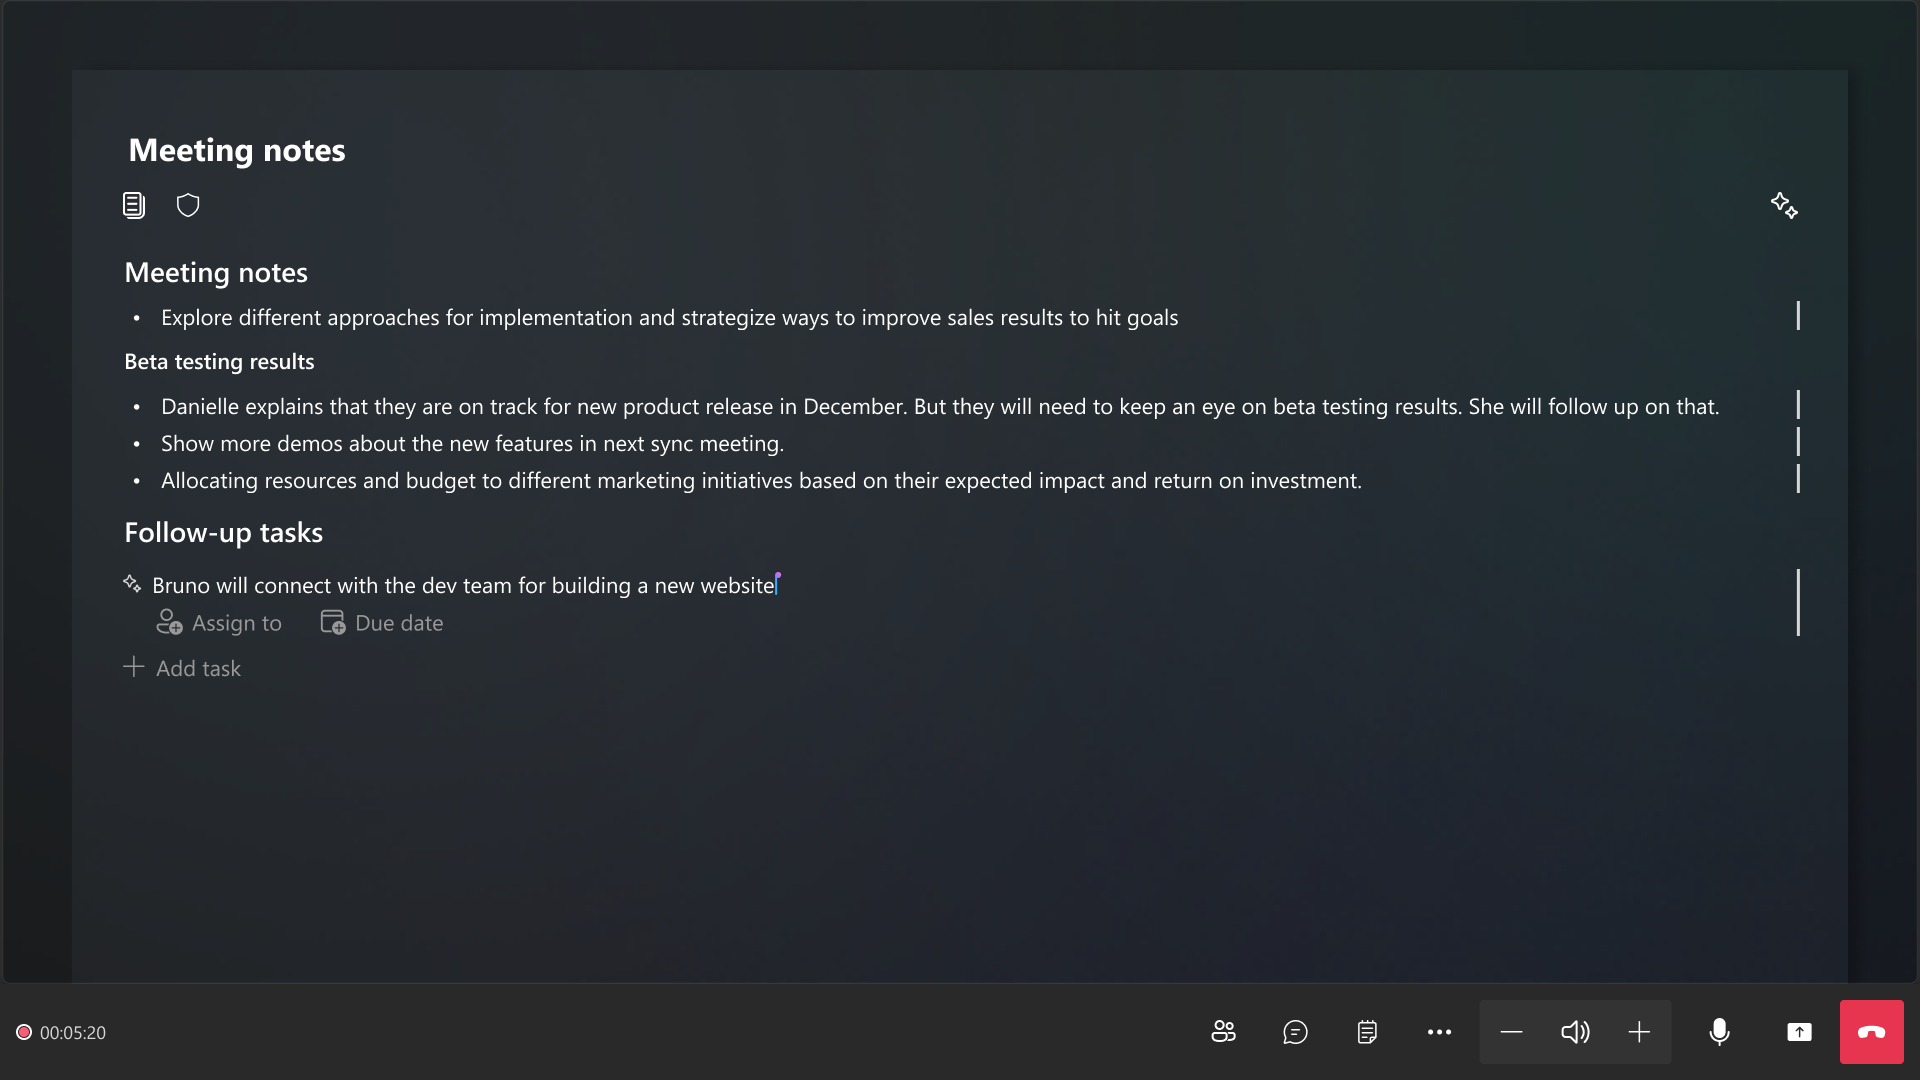Click the share screen icon
The height and width of the screenshot is (1080, 1920).
(1799, 1032)
